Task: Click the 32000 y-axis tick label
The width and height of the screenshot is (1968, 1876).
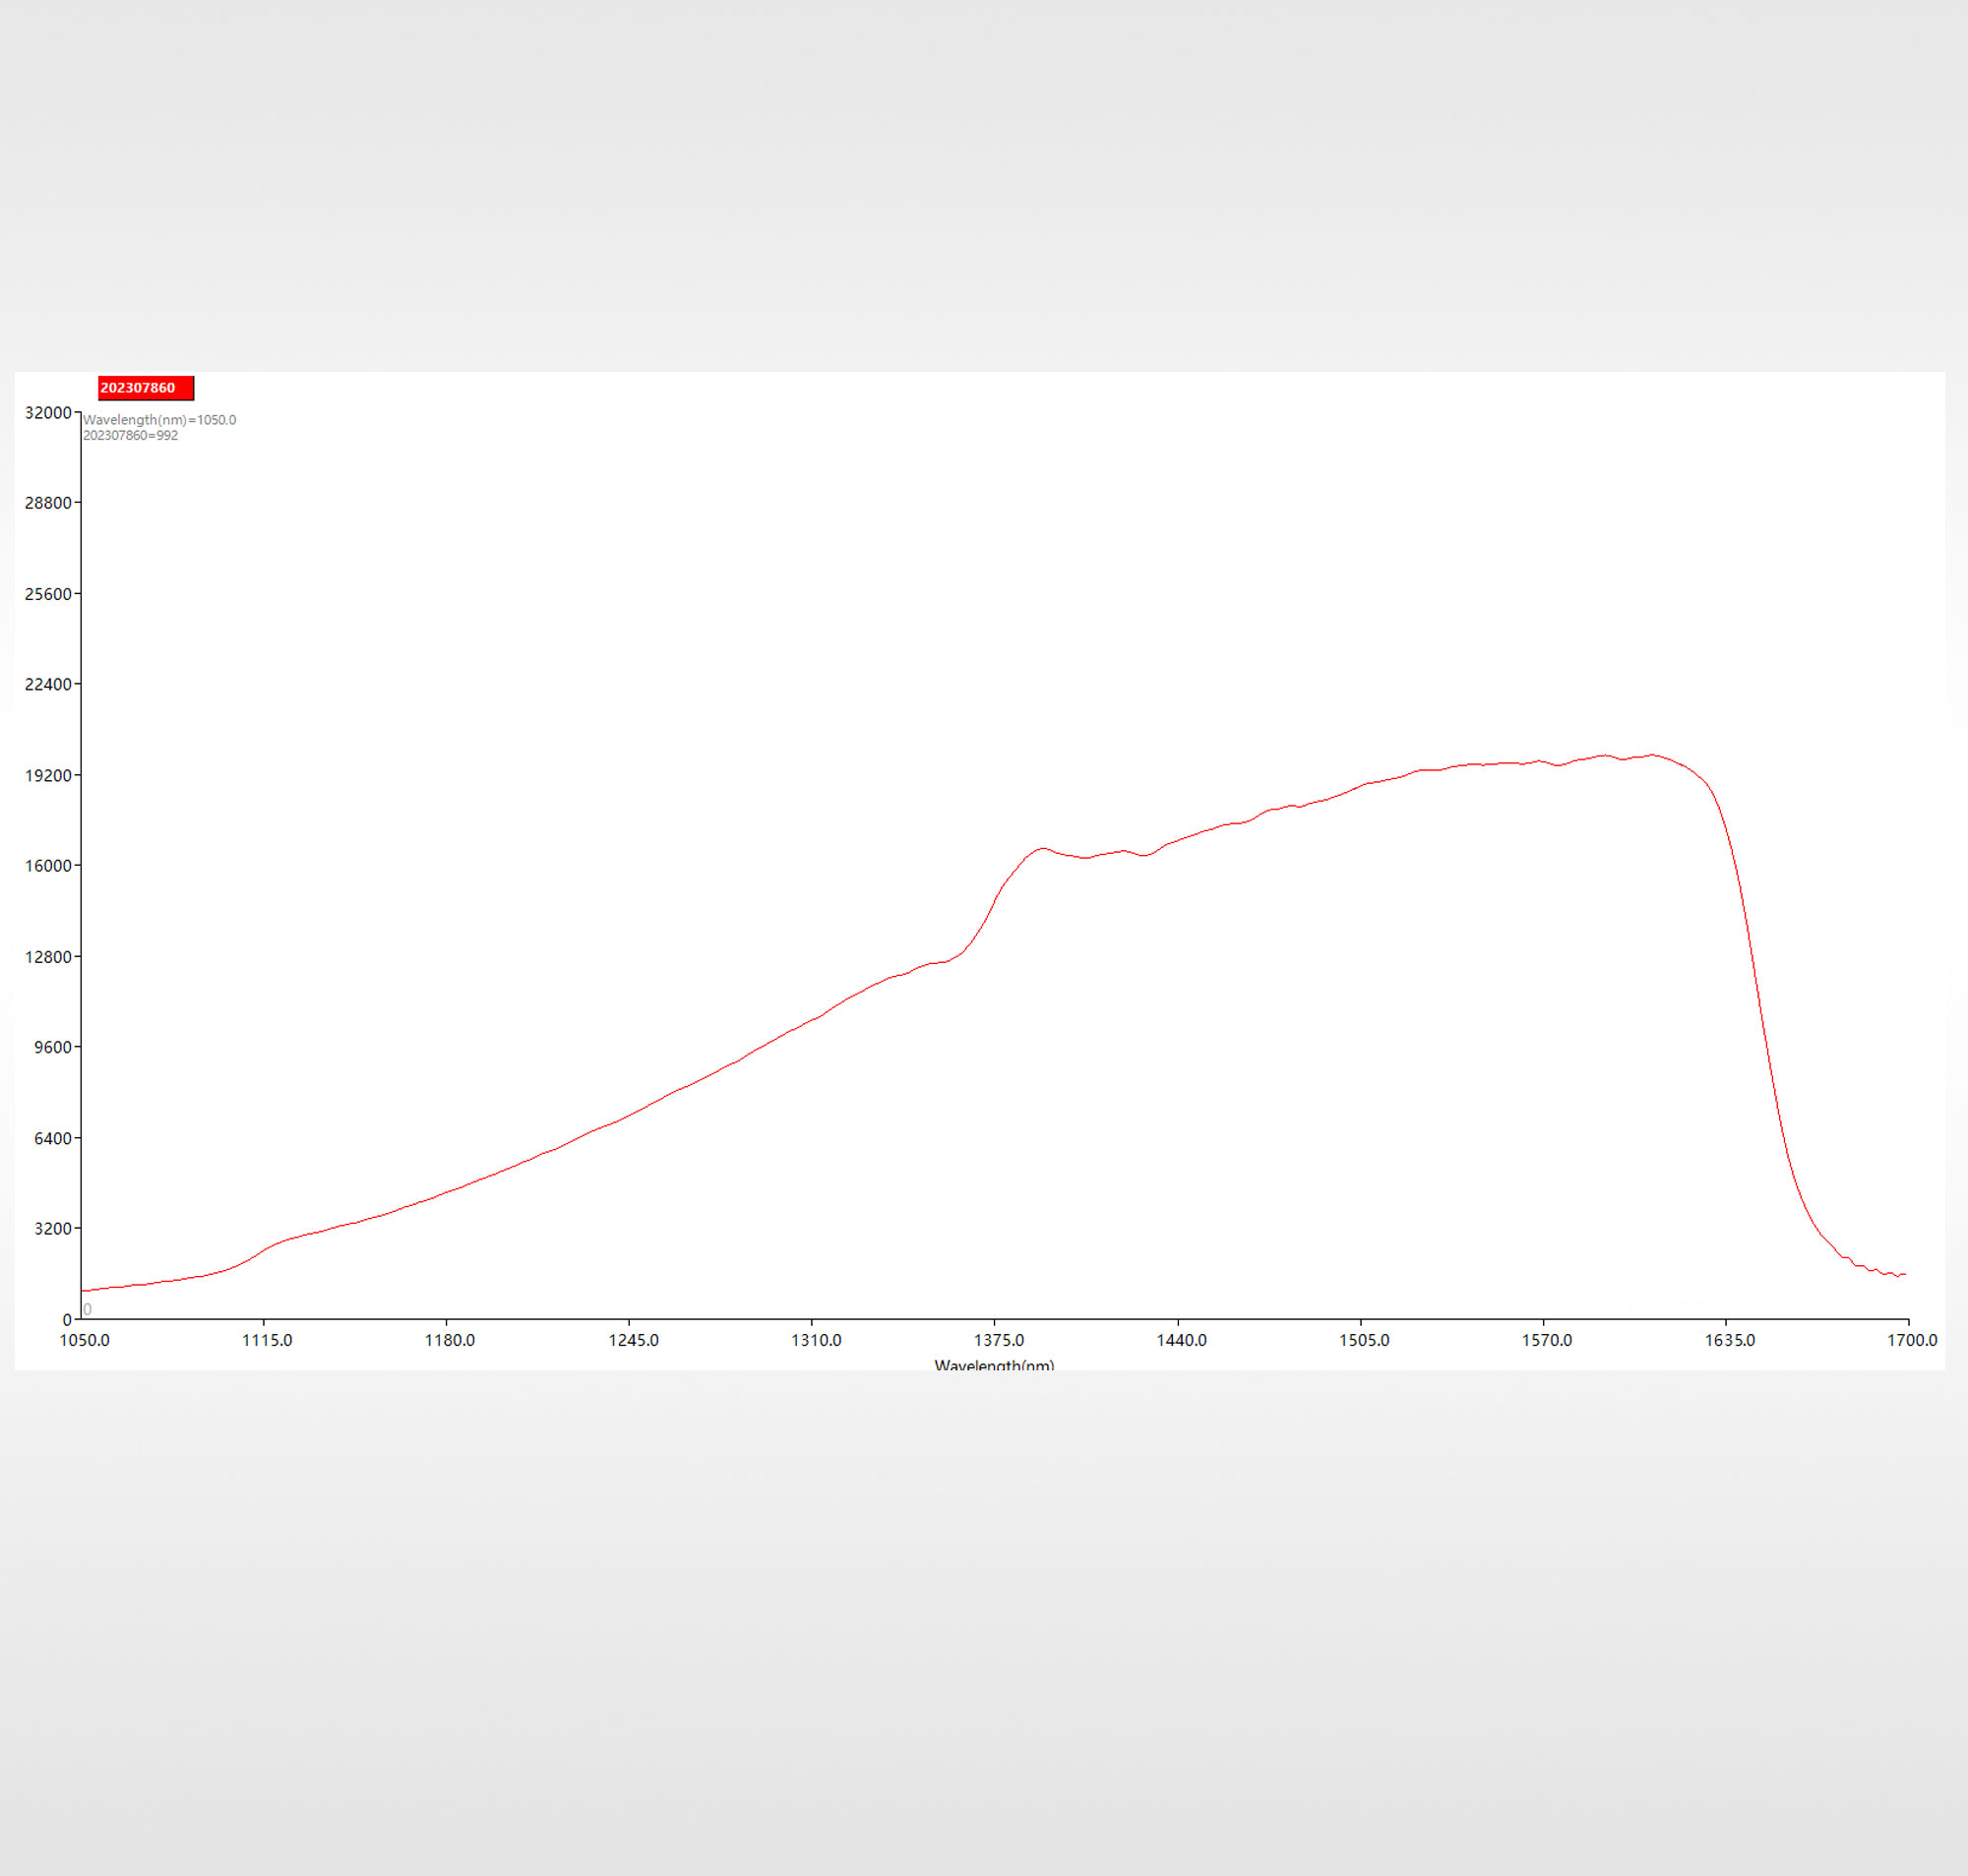Action: pyautogui.click(x=48, y=413)
